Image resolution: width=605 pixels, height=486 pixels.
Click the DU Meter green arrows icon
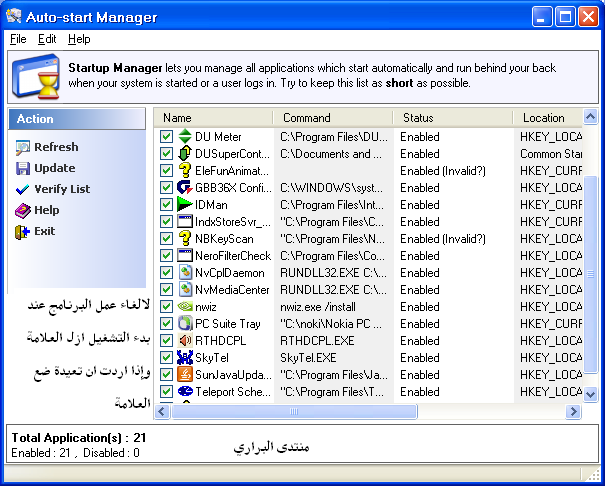pyautogui.click(x=185, y=137)
